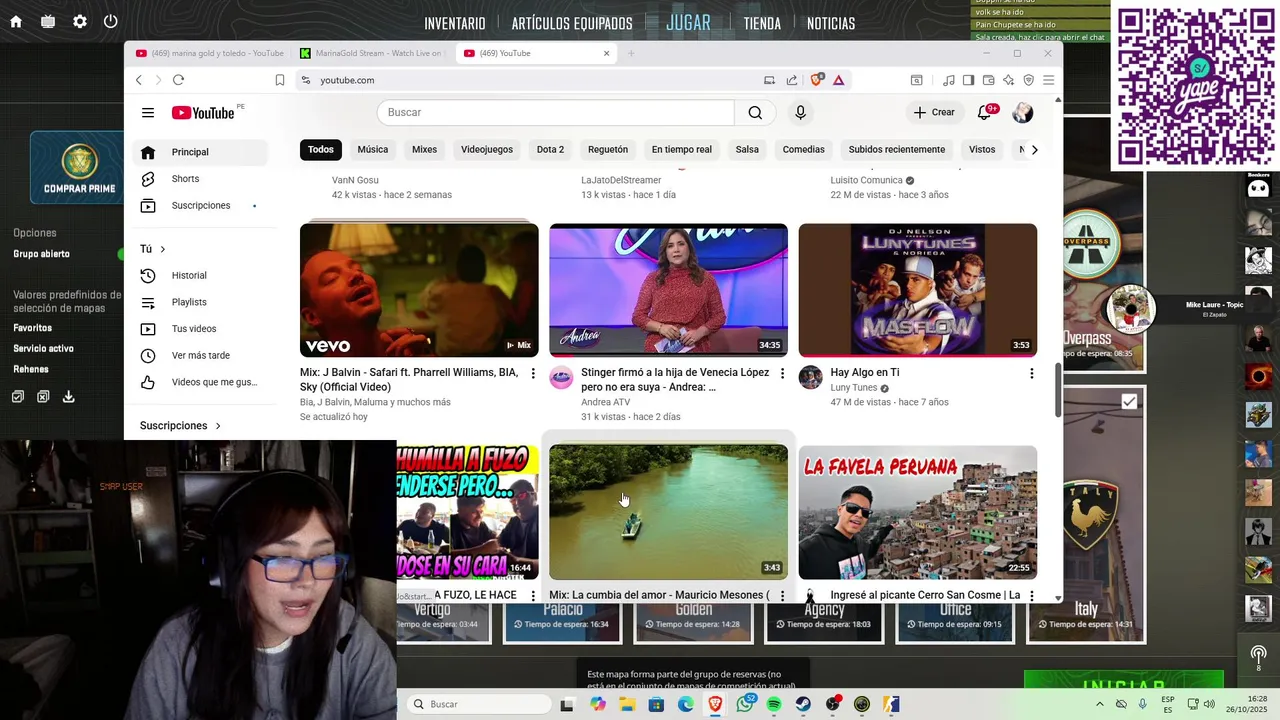Open the TIENDA game menu tab
1280x720 pixels.
coord(762,23)
